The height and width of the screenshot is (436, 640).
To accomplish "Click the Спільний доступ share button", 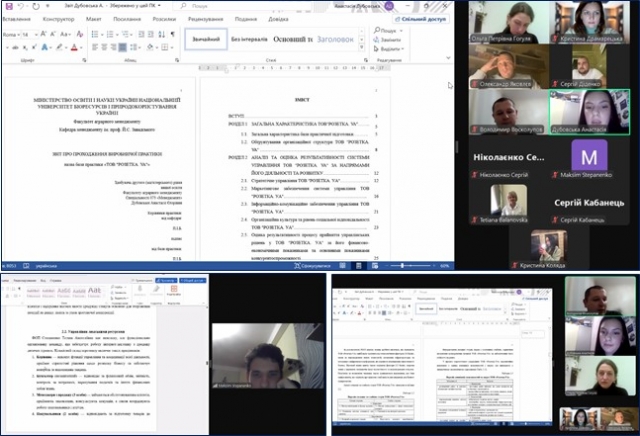I will [x=422, y=18].
